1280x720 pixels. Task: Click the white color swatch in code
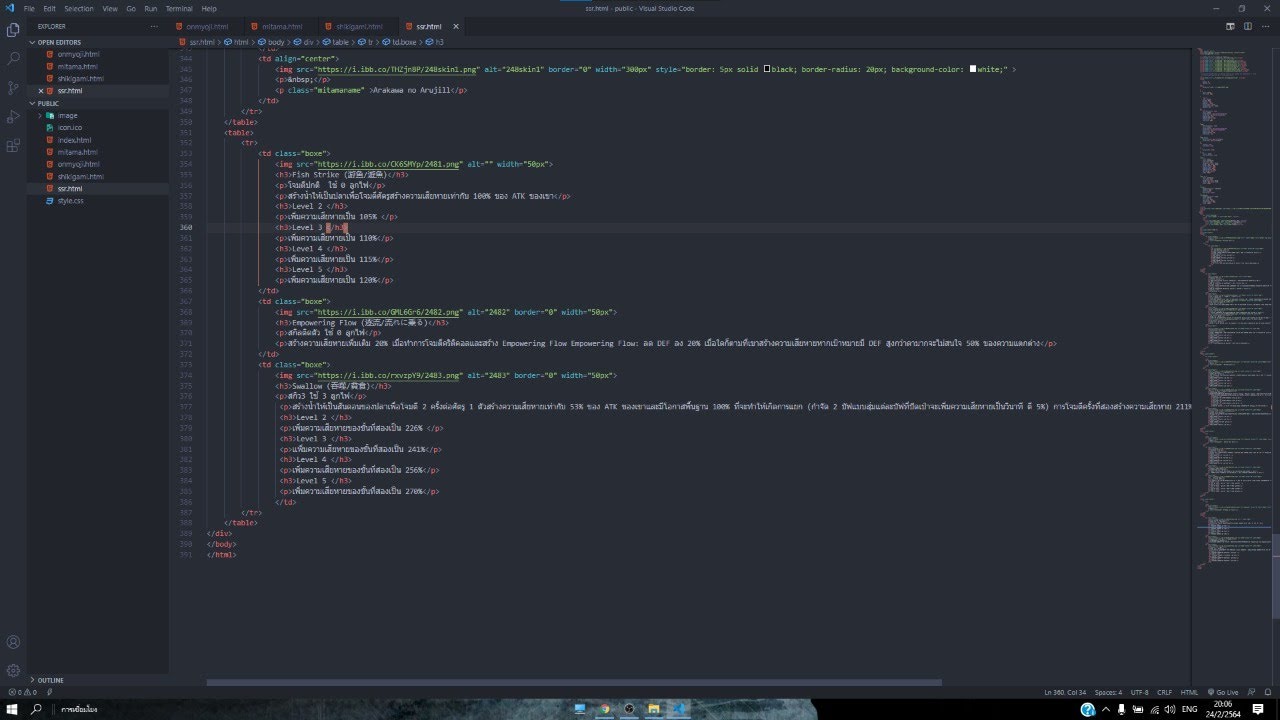(x=973, y=69)
